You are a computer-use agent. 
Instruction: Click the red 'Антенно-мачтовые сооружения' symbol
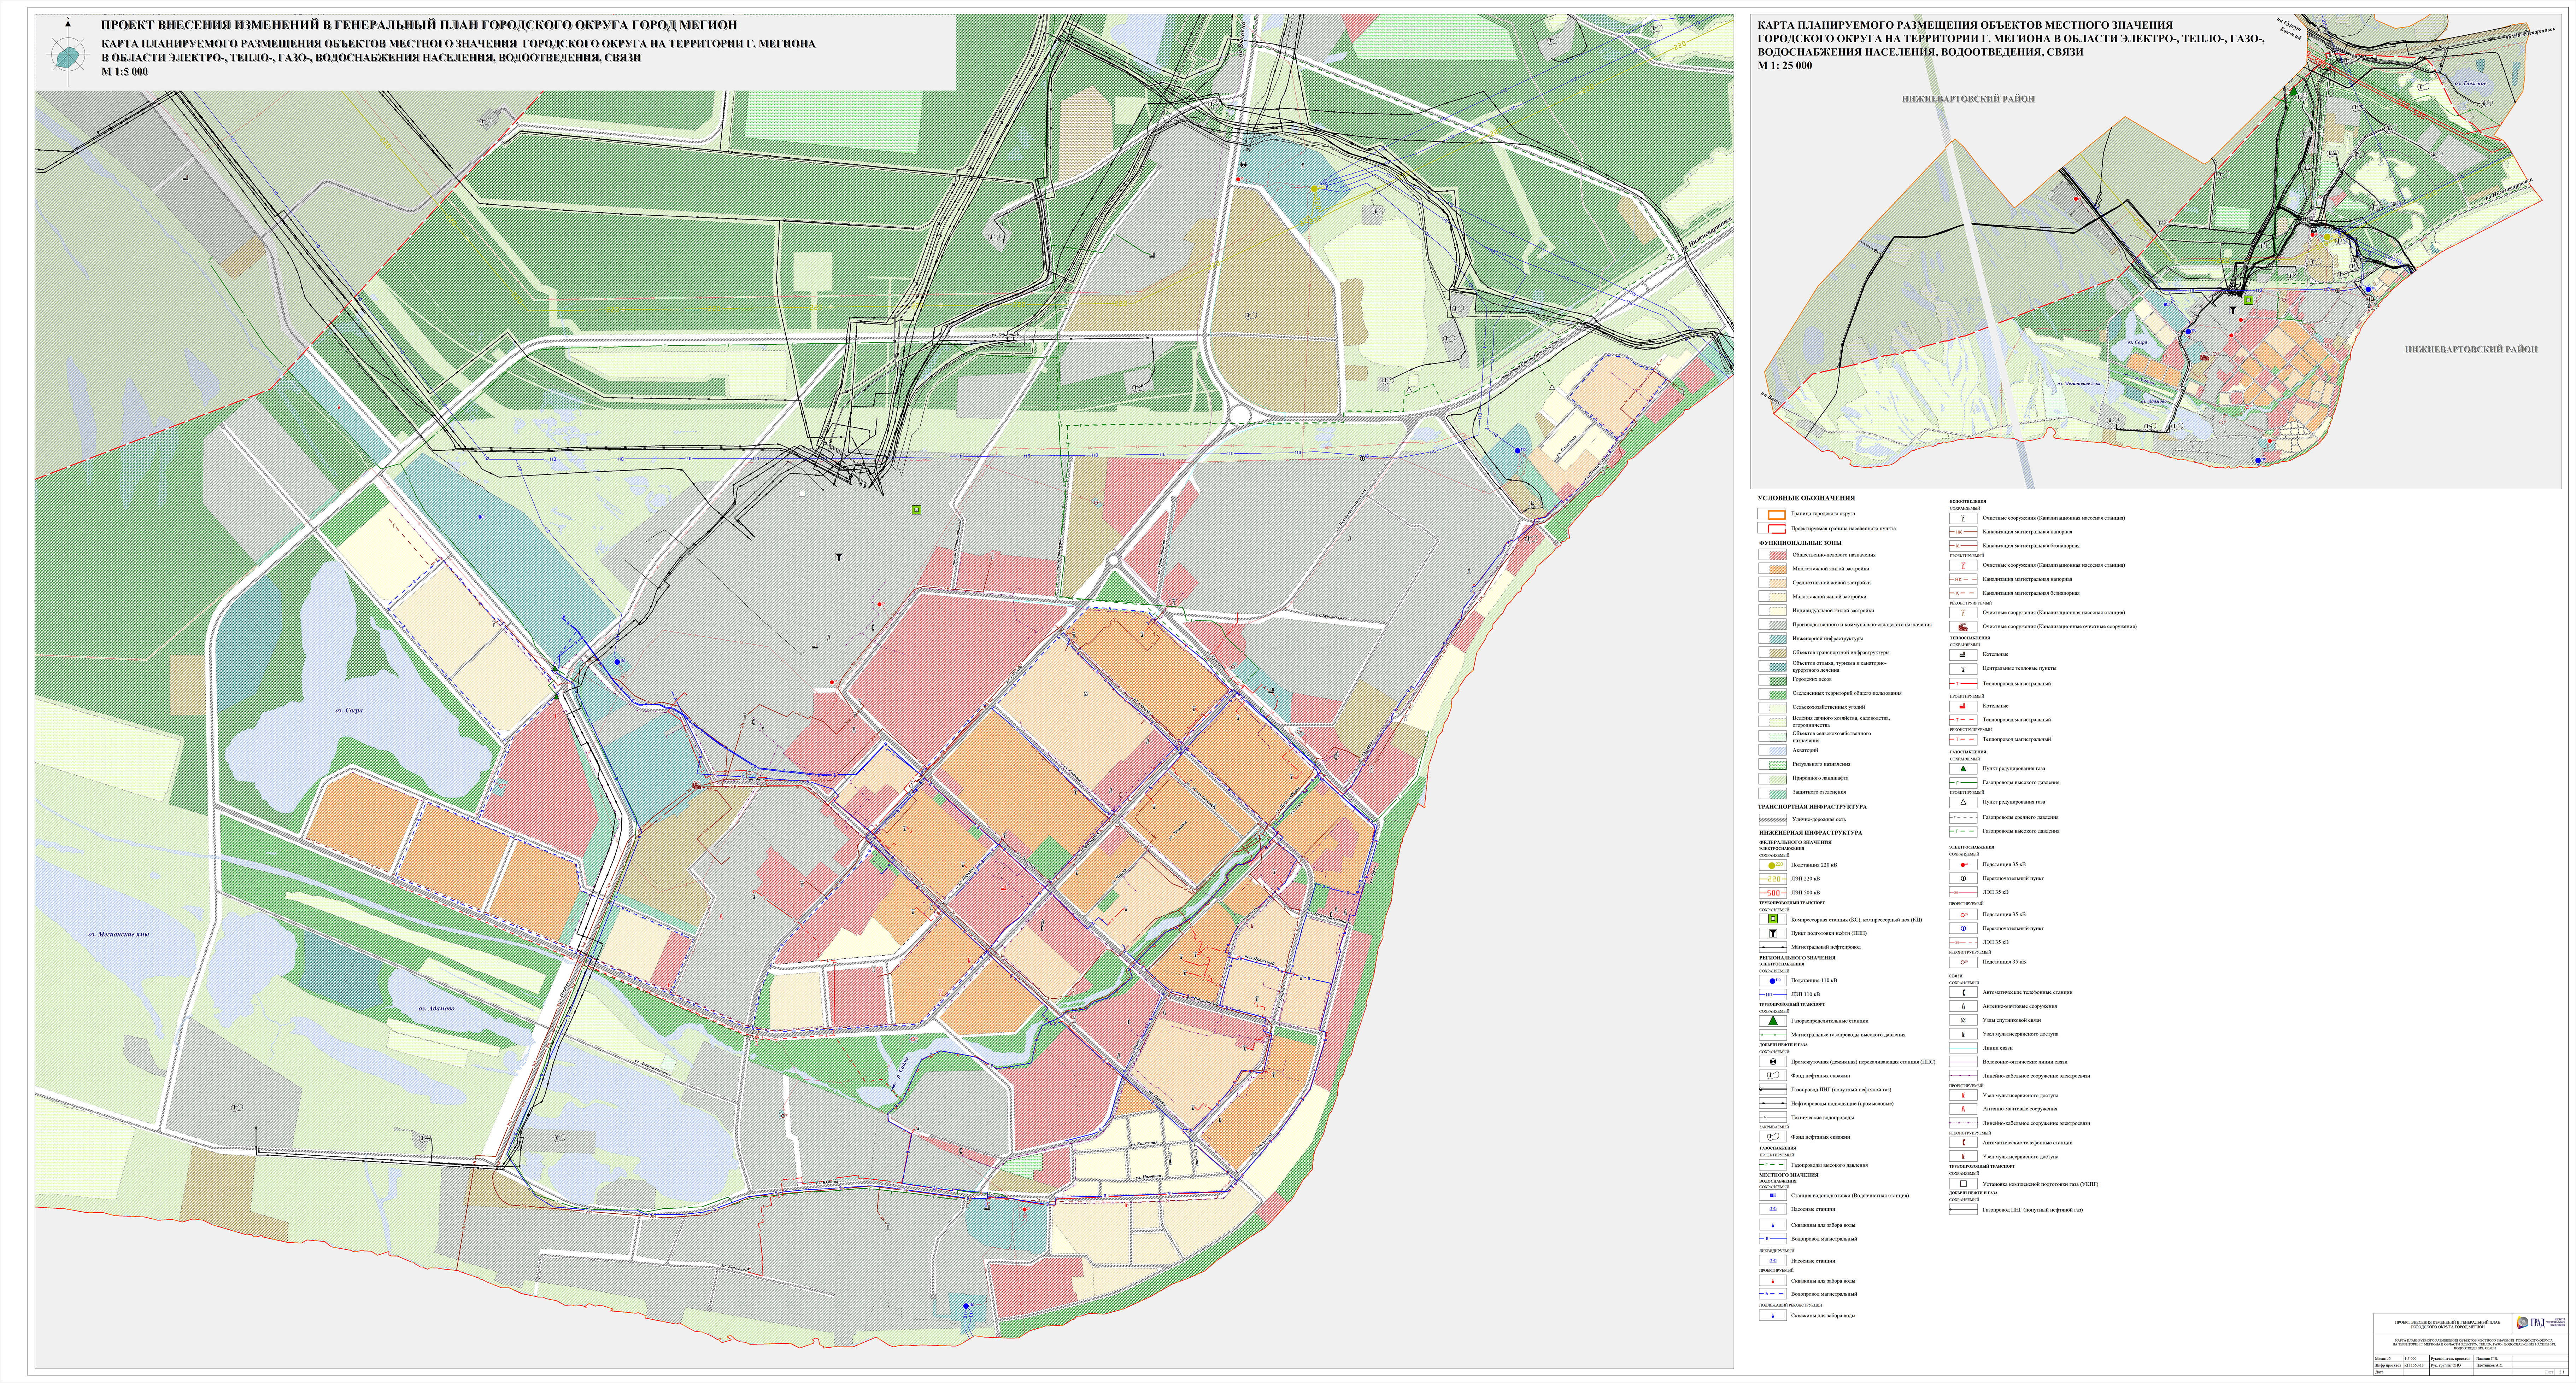point(1963,1109)
